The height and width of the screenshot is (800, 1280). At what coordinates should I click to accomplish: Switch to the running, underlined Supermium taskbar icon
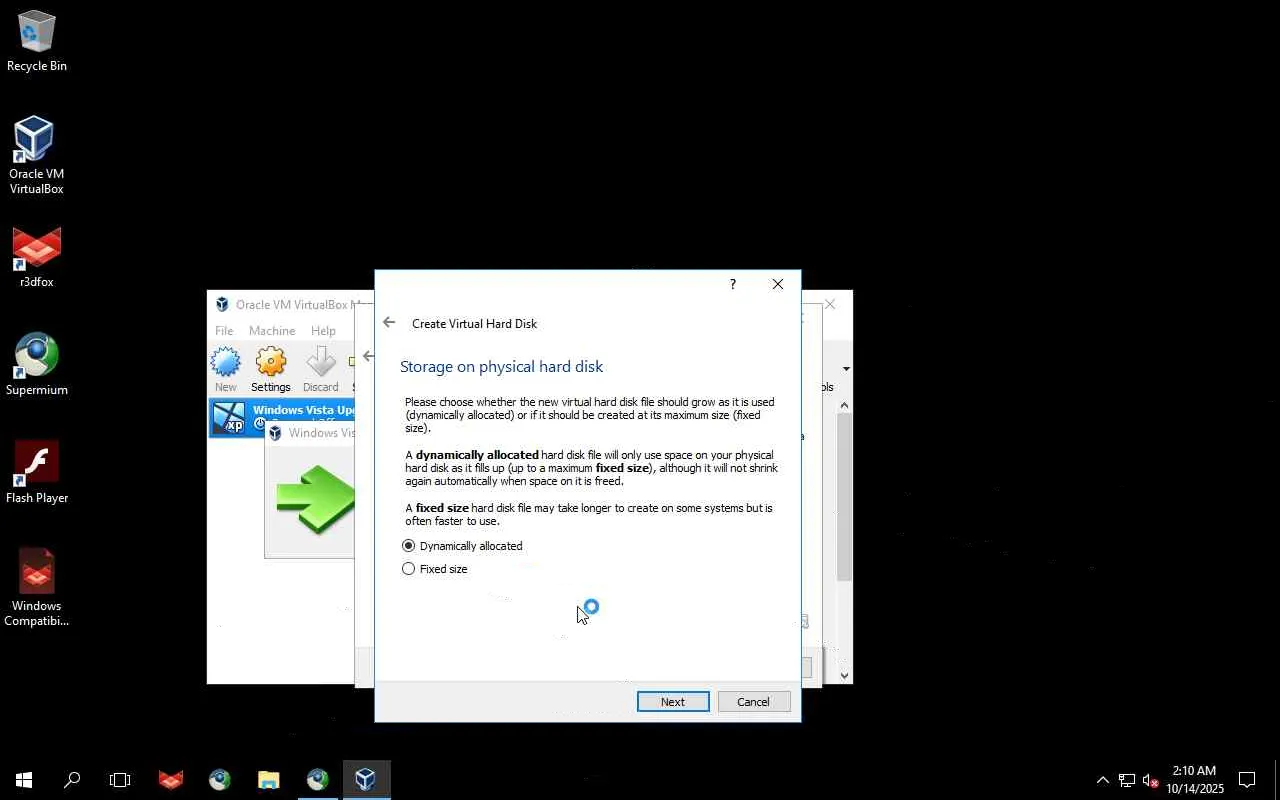pos(318,780)
